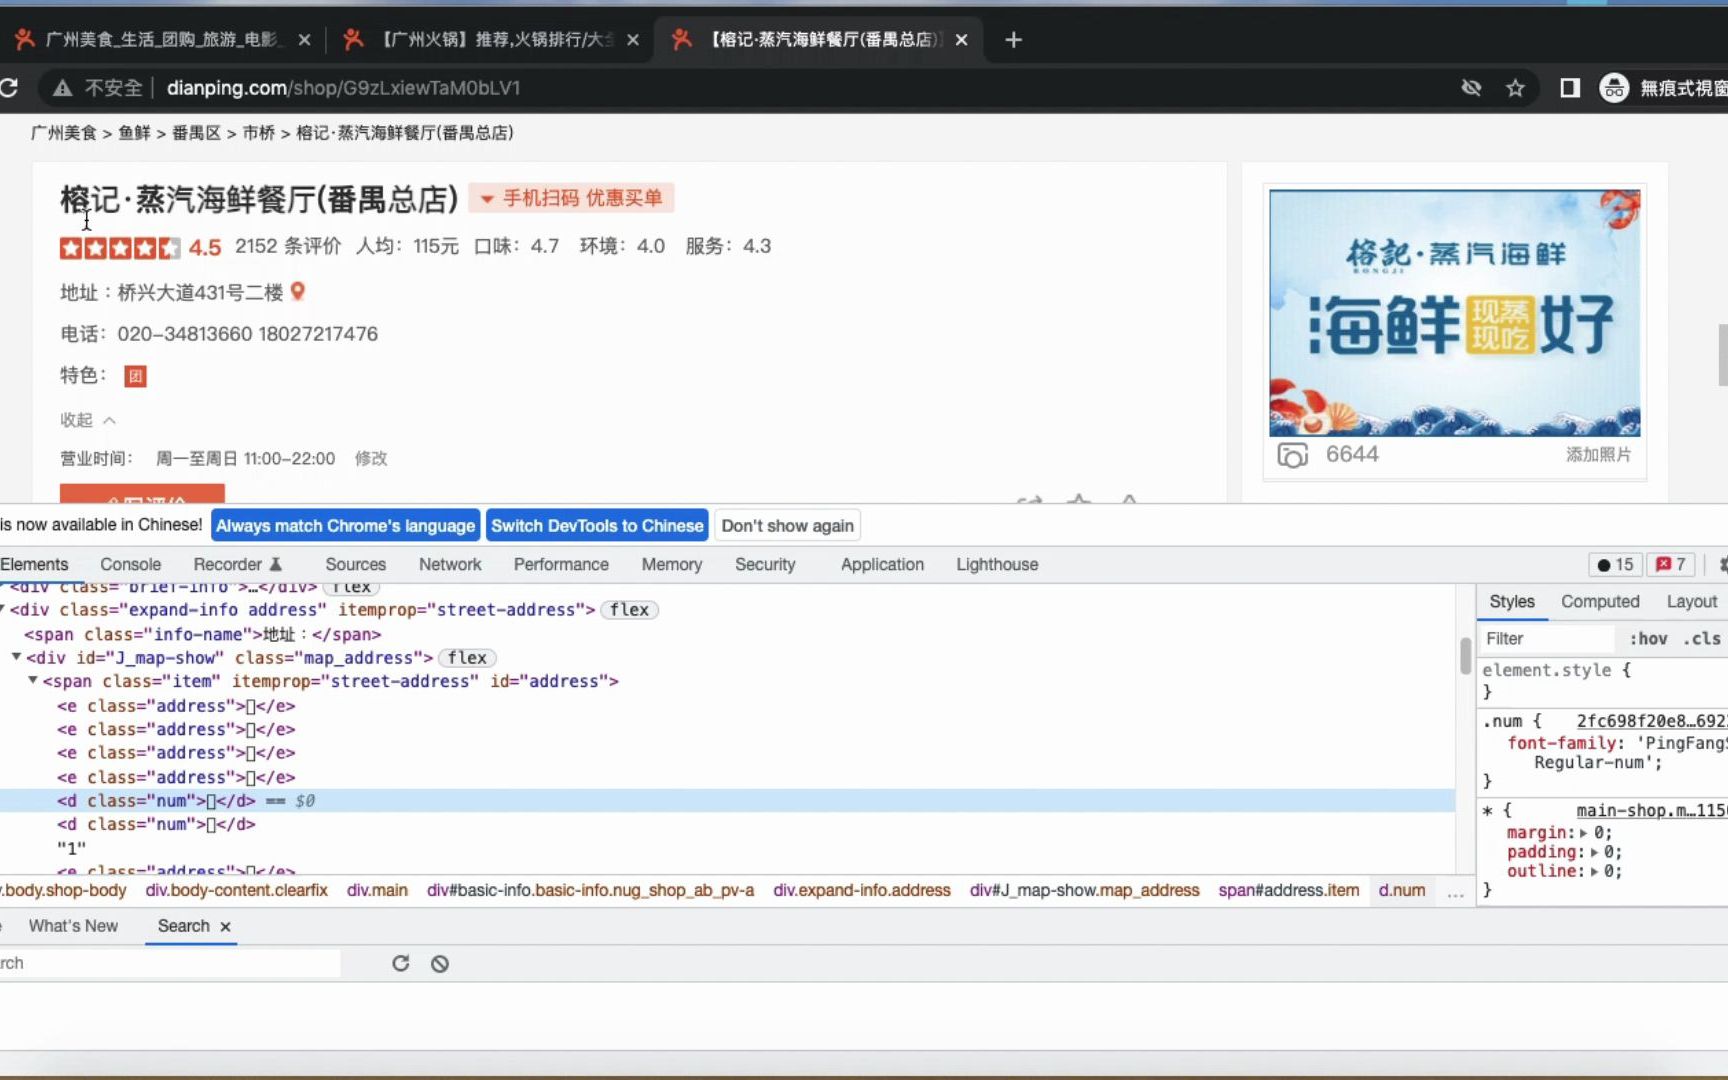
Task: Expand the margin property triangle in Styles
Action: (x=1583, y=833)
